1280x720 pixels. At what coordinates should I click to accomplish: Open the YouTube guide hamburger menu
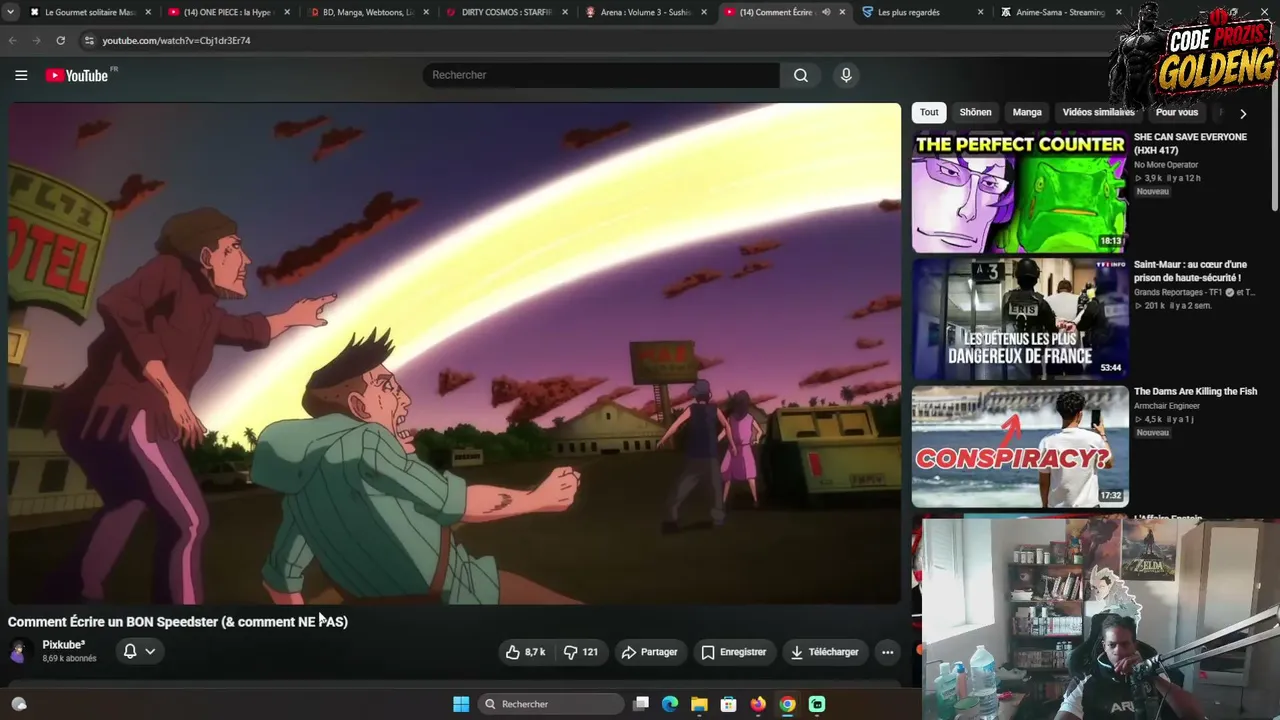21,75
